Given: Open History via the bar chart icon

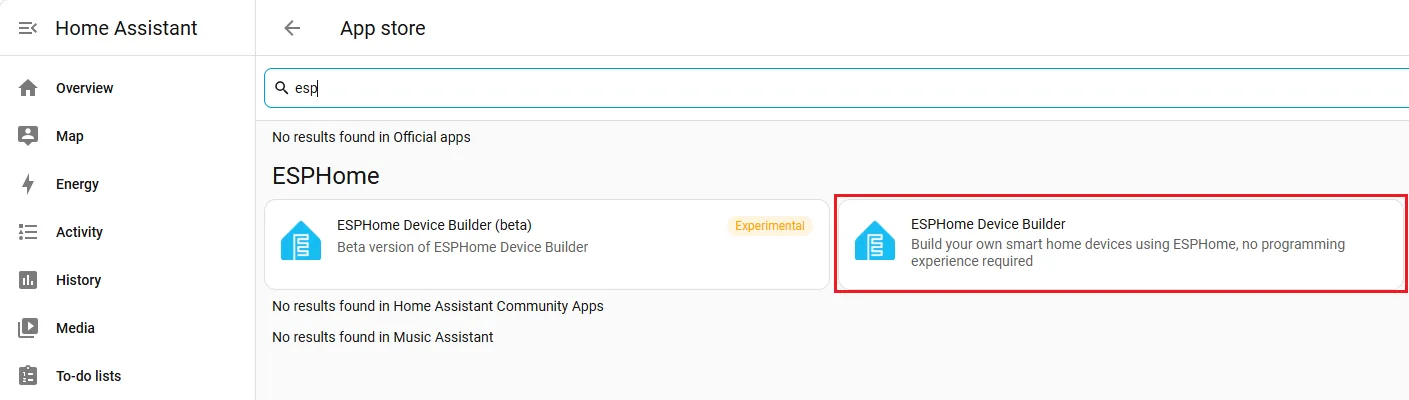Looking at the screenshot, I should pos(28,280).
